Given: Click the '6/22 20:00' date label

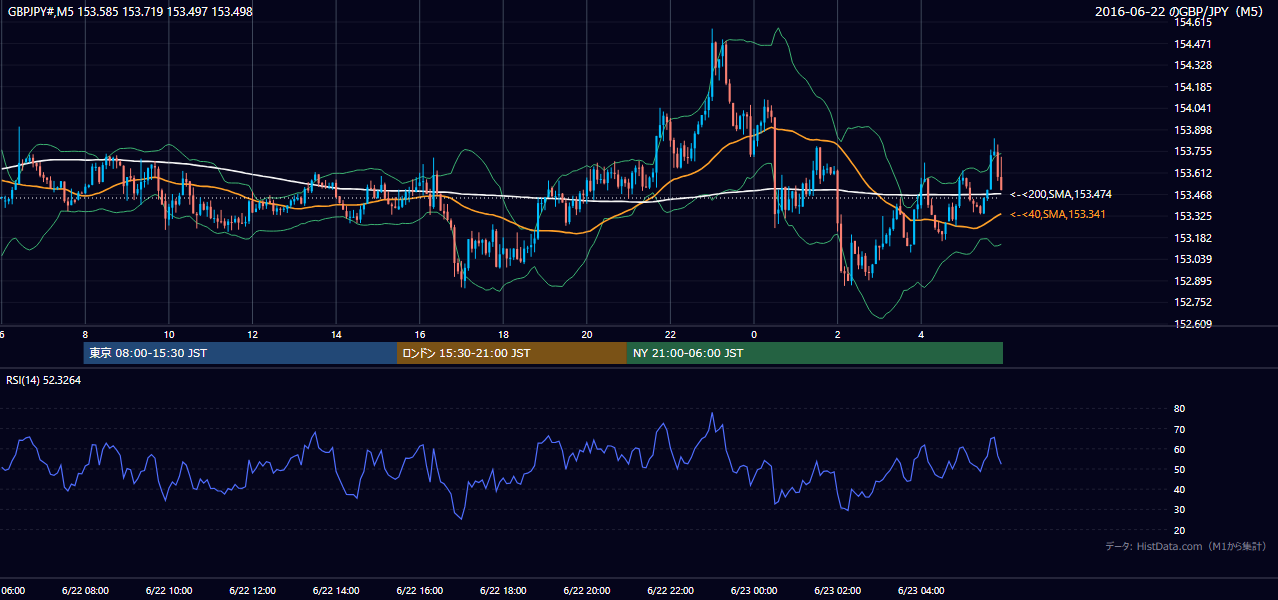Looking at the screenshot, I should pos(586,590).
